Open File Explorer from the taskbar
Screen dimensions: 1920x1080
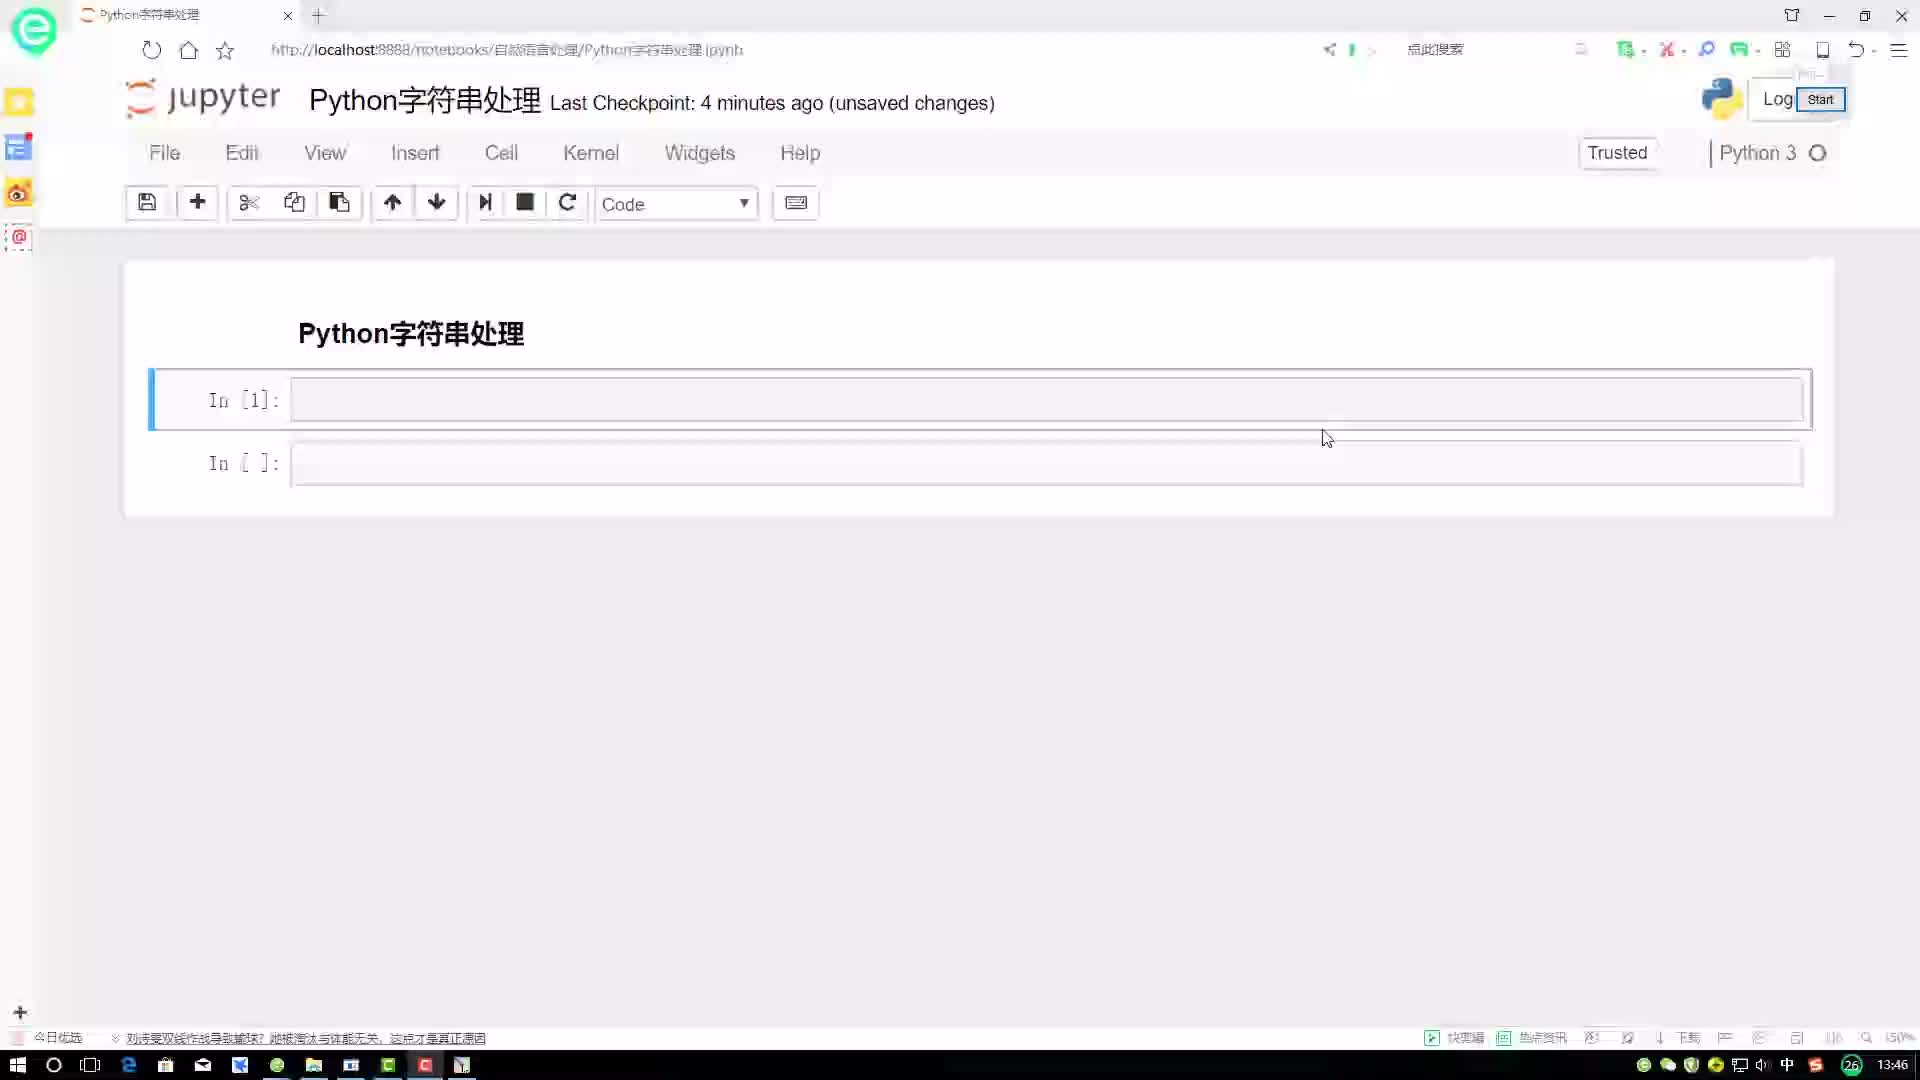314,1065
